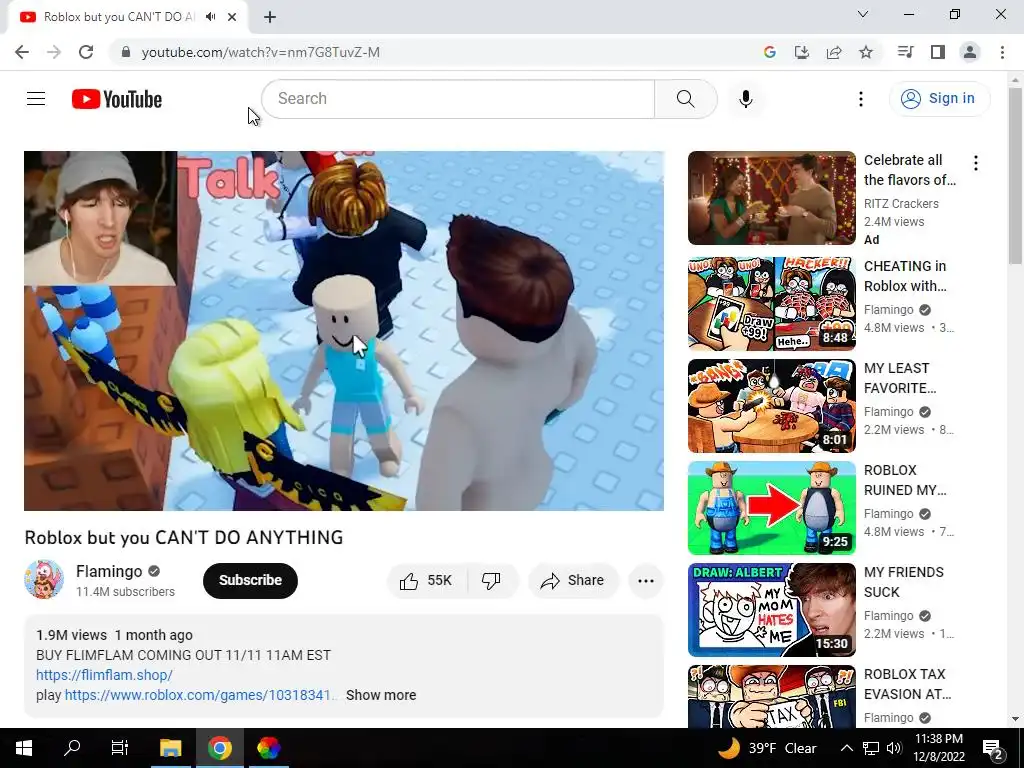Open the Windows Start menu
The width and height of the screenshot is (1024, 768).
[x=24, y=748]
